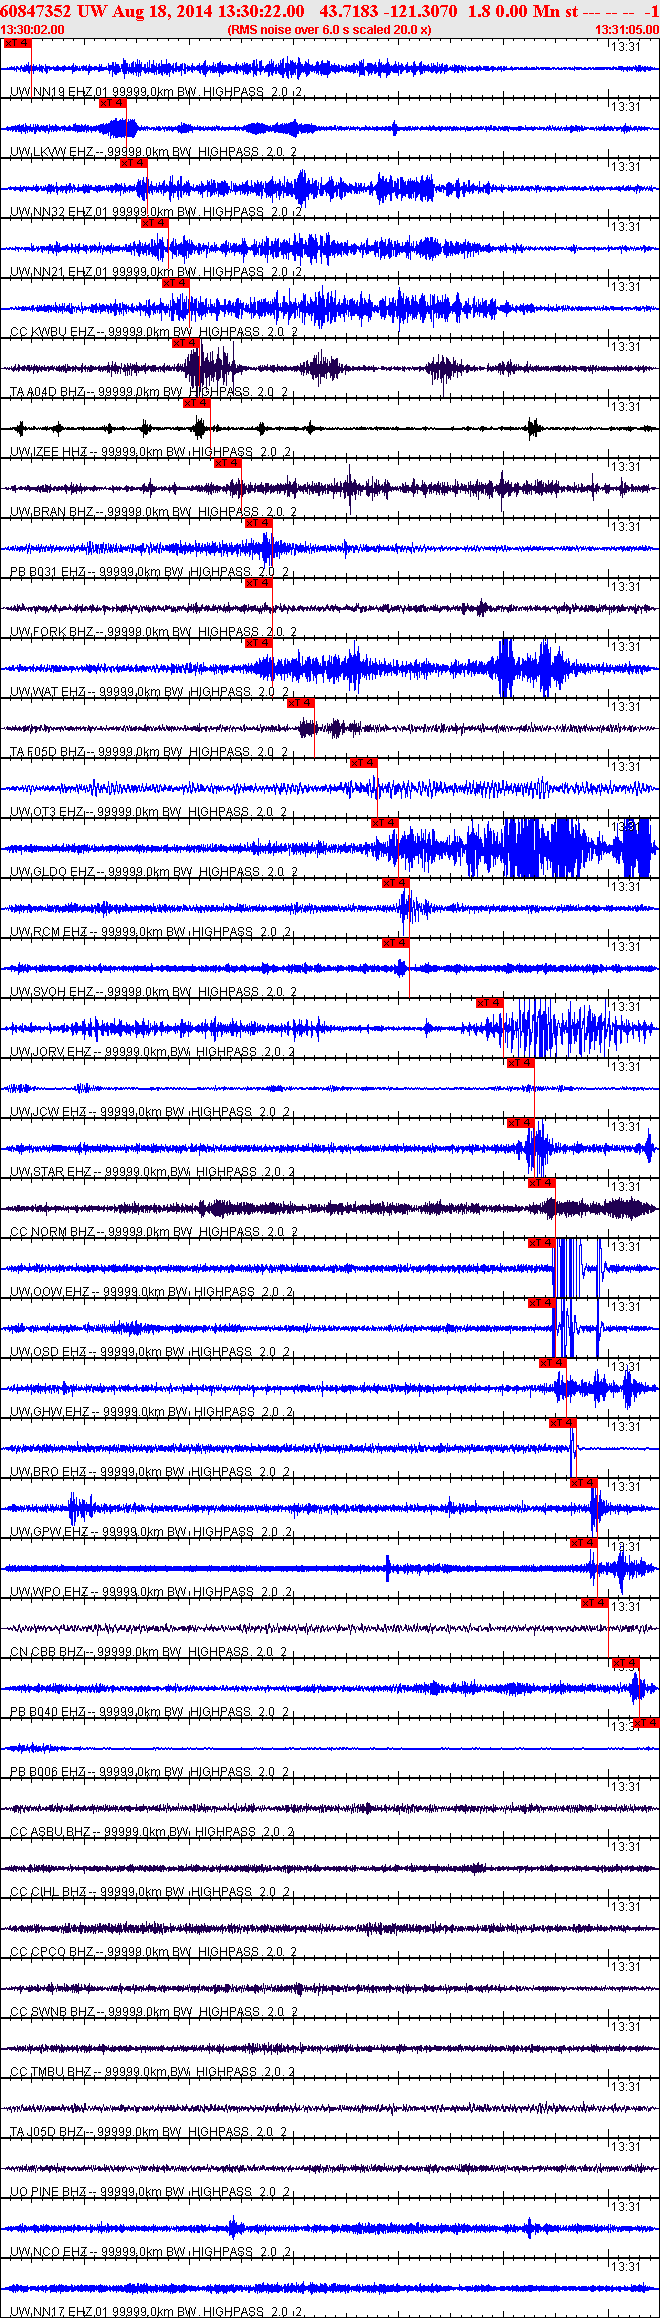Click the pick marker on the UW.NN32 trace

tap(133, 163)
